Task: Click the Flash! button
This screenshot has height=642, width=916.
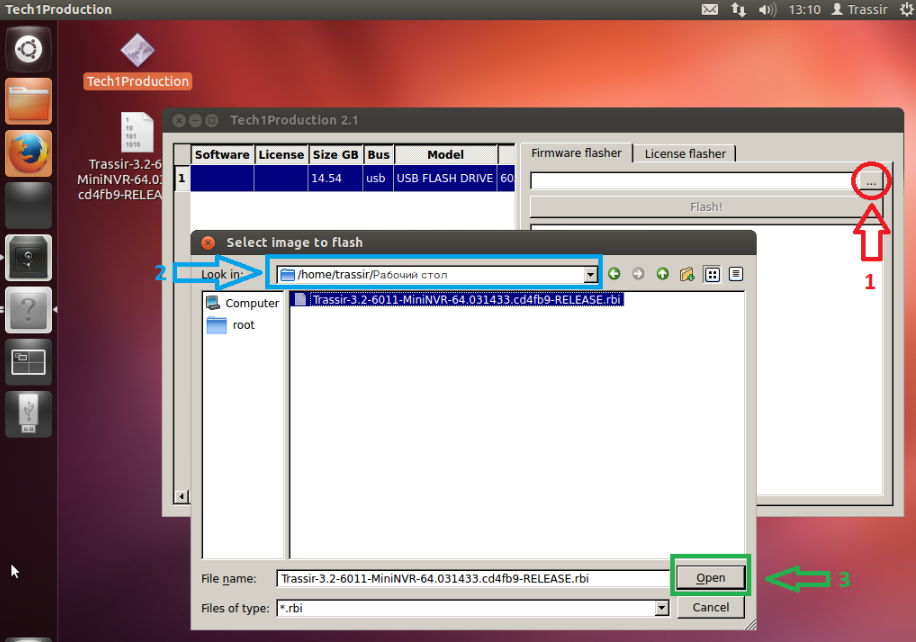Action: (x=706, y=207)
